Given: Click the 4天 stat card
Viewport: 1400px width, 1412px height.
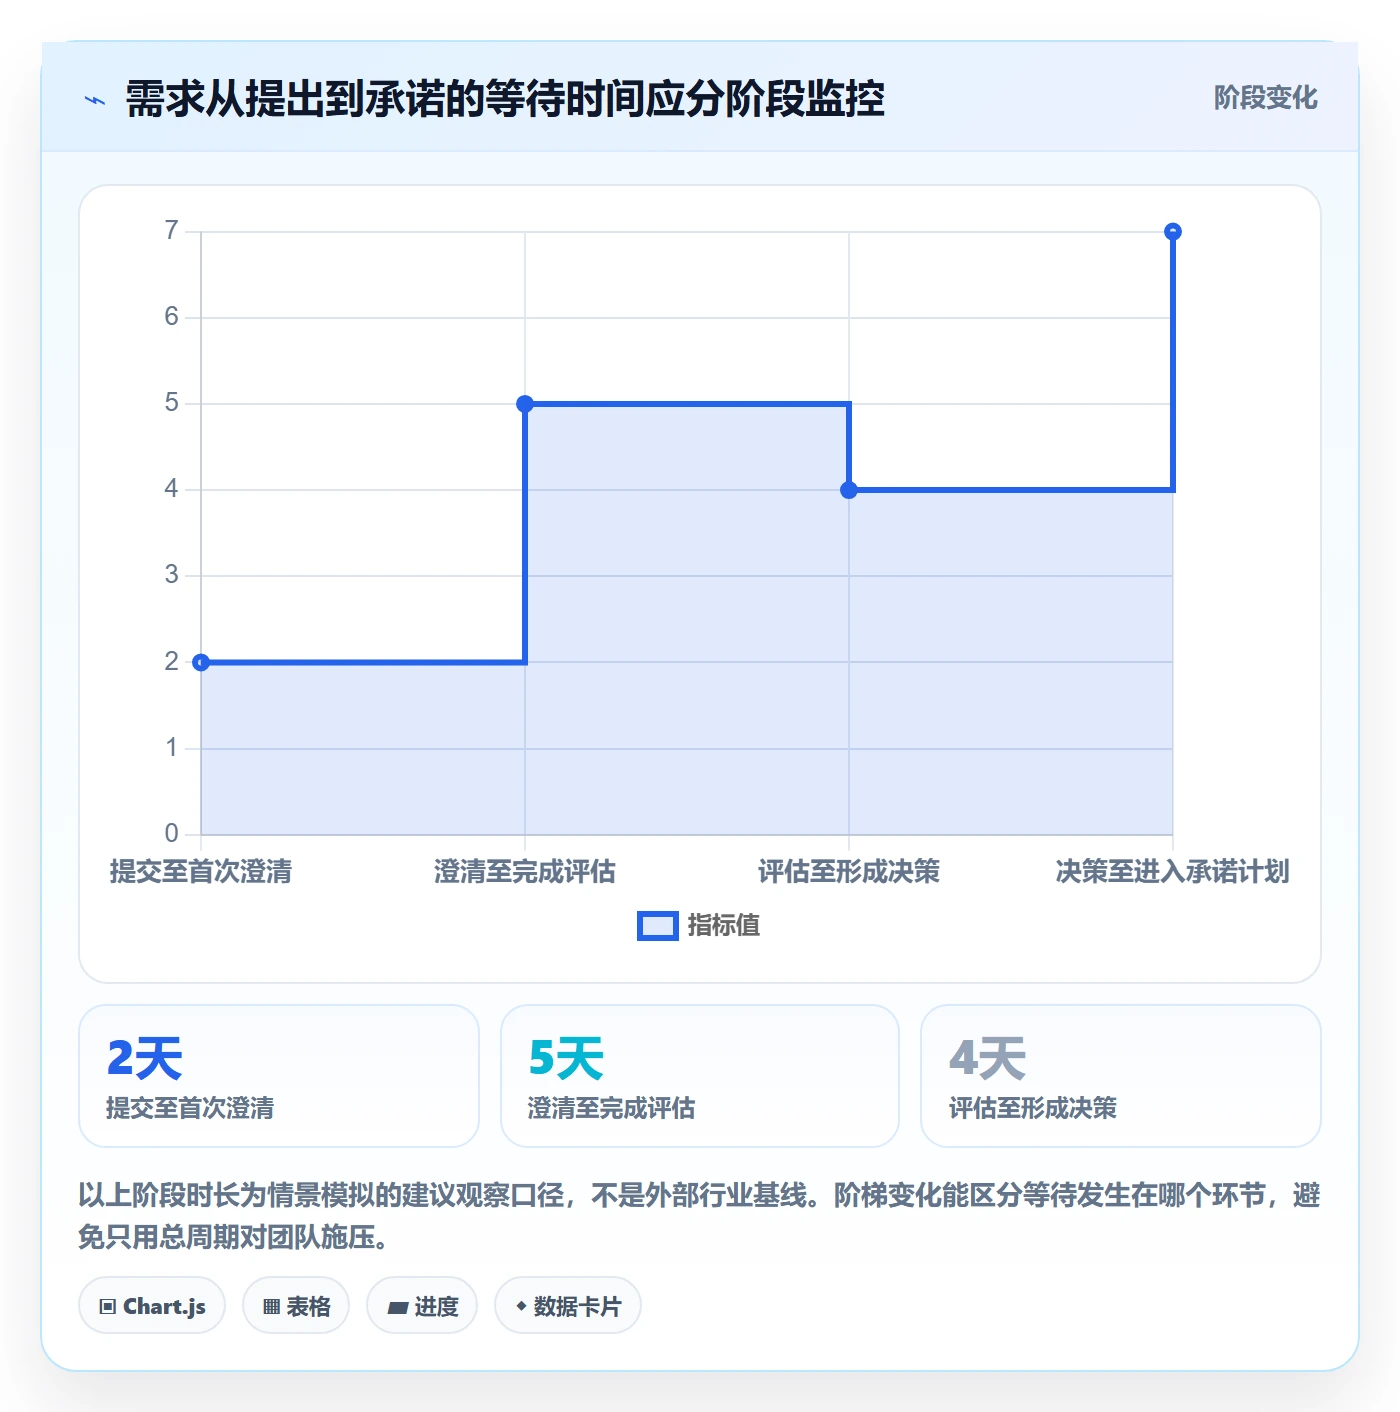Looking at the screenshot, I should pyautogui.click(x=1121, y=1076).
